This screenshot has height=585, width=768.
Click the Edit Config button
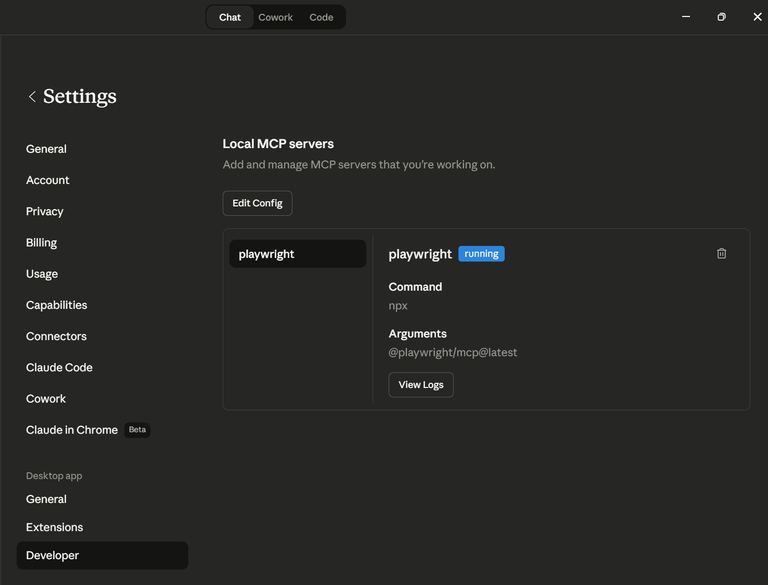[x=257, y=203]
